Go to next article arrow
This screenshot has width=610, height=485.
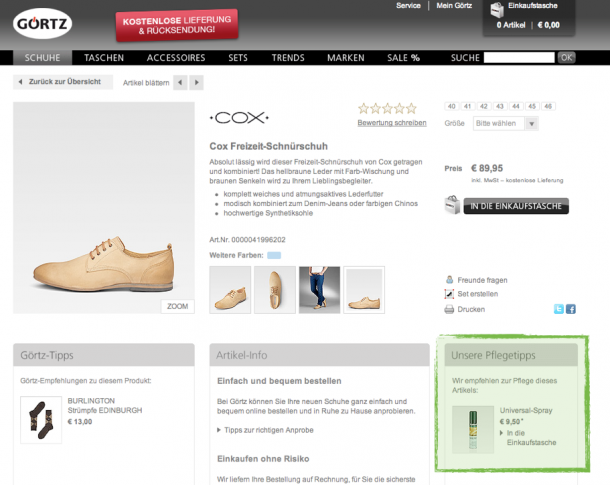tap(196, 82)
